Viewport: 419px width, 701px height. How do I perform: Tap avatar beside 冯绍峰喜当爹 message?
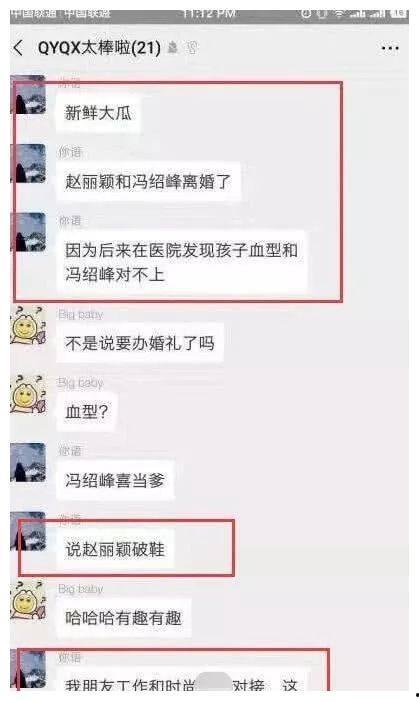tap(28, 463)
